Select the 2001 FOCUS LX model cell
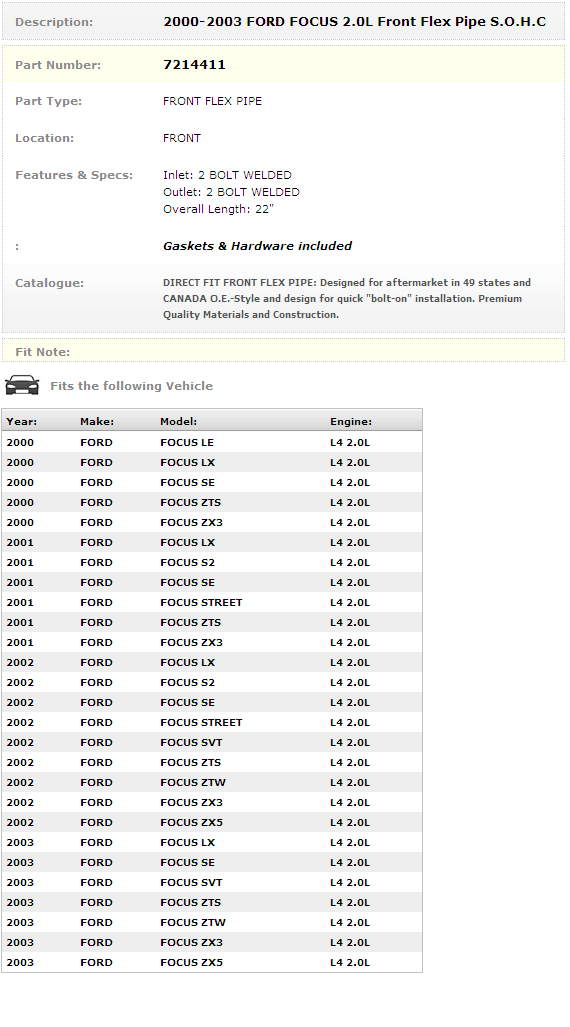The width and height of the screenshot is (570, 1027). [x=187, y=542]
